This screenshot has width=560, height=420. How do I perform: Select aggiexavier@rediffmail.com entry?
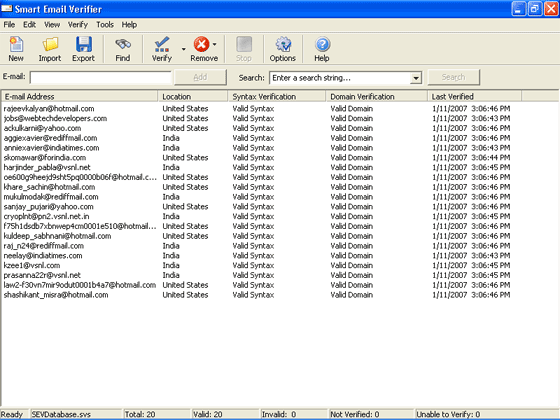50,138
